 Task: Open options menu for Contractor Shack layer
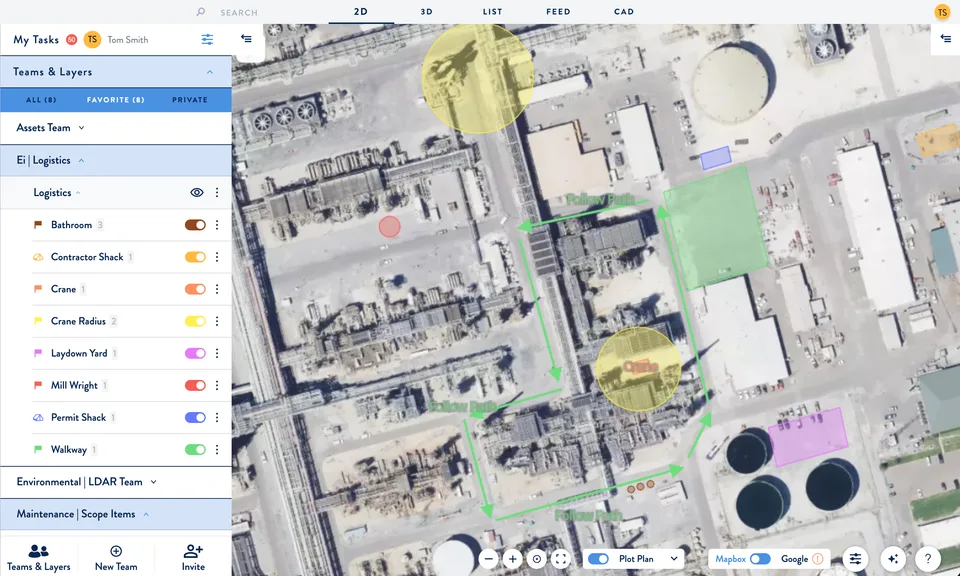[x=217, y=257]
